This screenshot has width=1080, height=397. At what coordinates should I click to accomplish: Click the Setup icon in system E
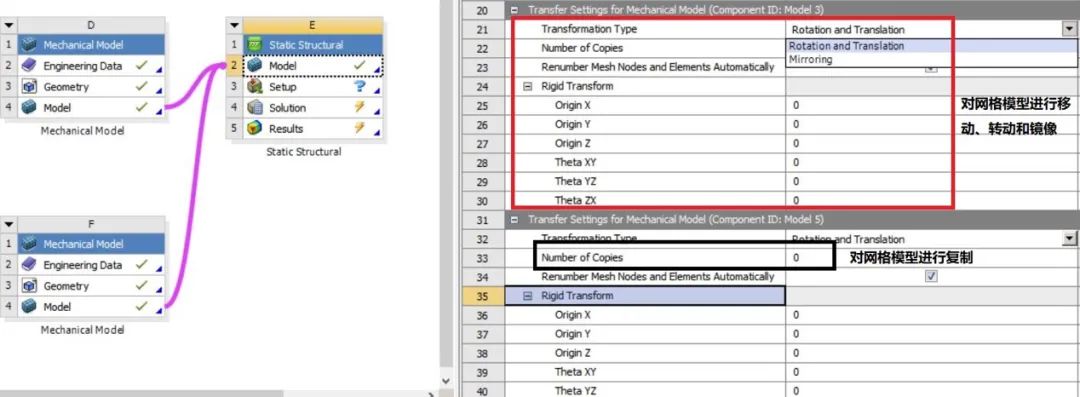(255, 87)
